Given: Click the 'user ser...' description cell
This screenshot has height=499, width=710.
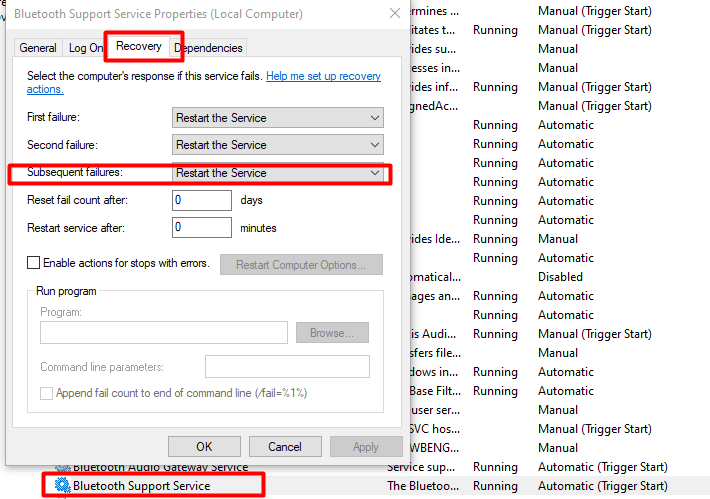Looking at the screenshot, I should [x=436, y=410].
